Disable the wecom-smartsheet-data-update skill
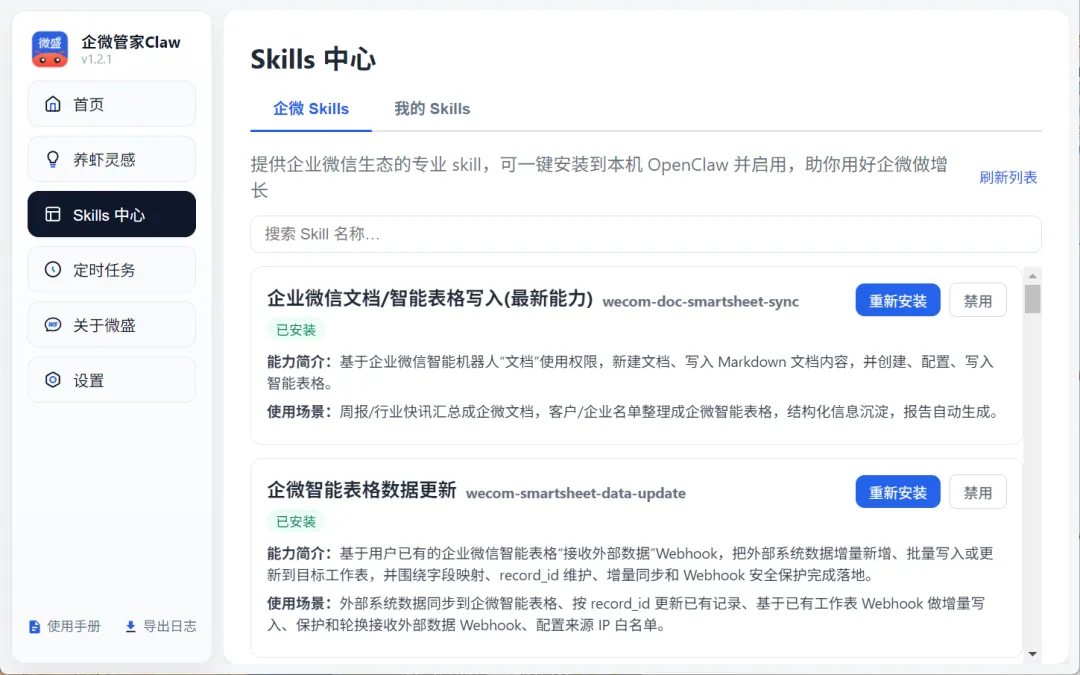The height and width of the screenshot is (675, 1080). [x=977, y=492]
